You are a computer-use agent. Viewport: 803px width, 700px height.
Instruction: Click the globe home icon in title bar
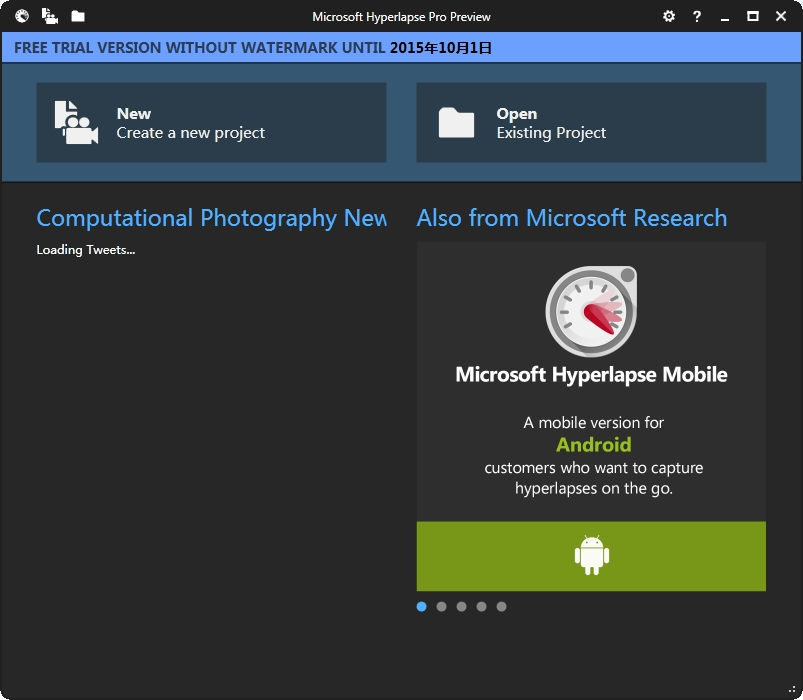(x=22, y=16)
